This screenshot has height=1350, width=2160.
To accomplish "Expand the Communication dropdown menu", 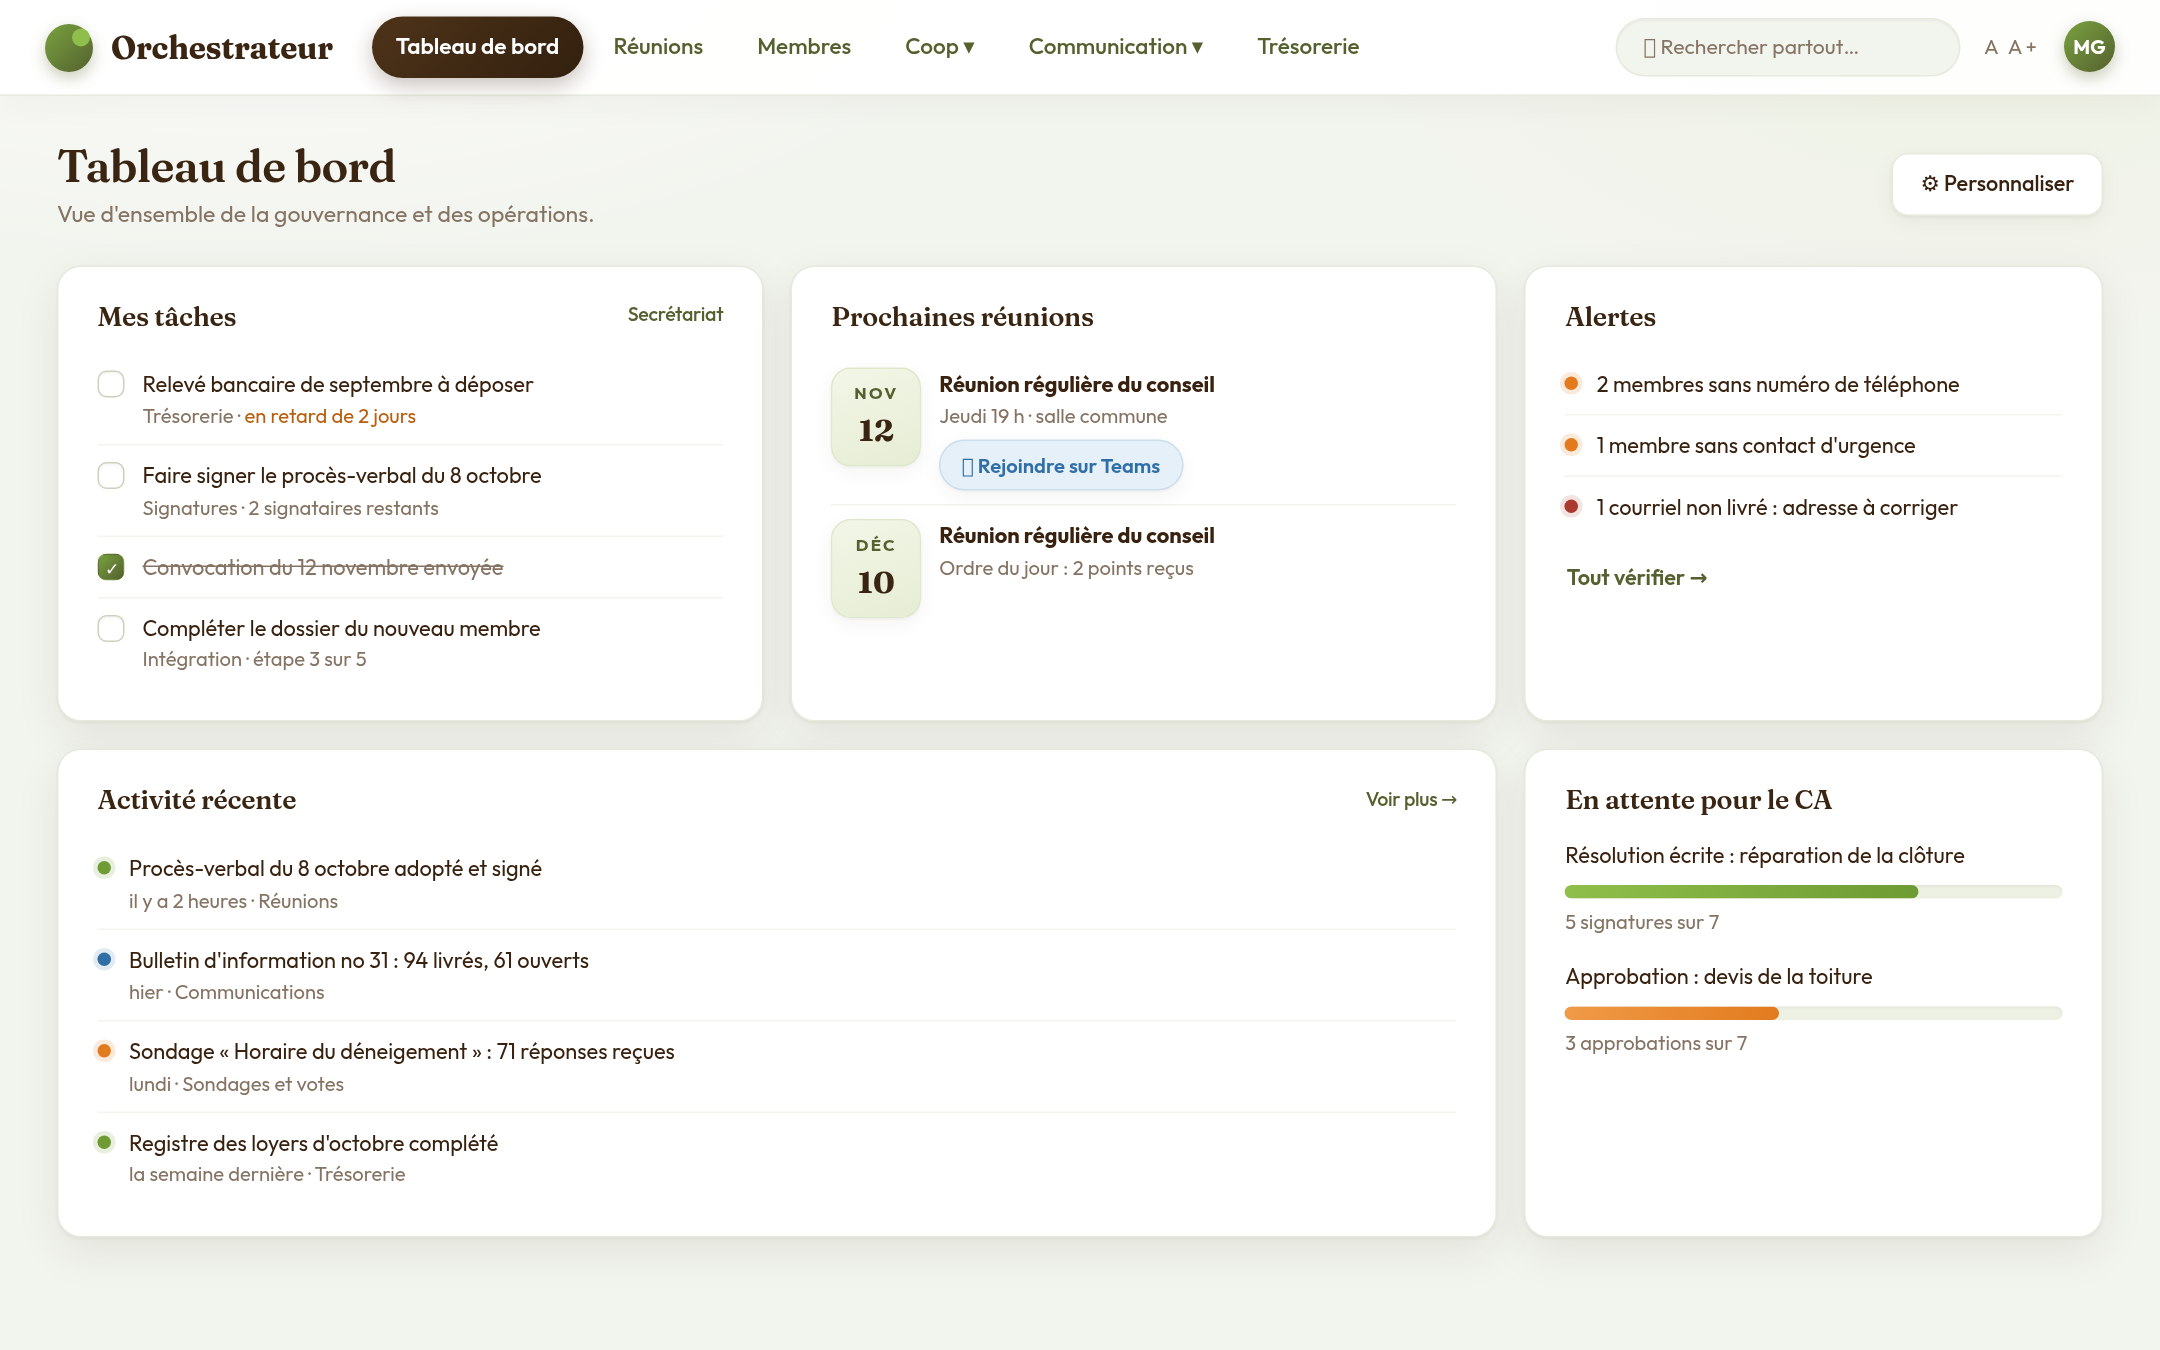I will [x=1115, y=47].
